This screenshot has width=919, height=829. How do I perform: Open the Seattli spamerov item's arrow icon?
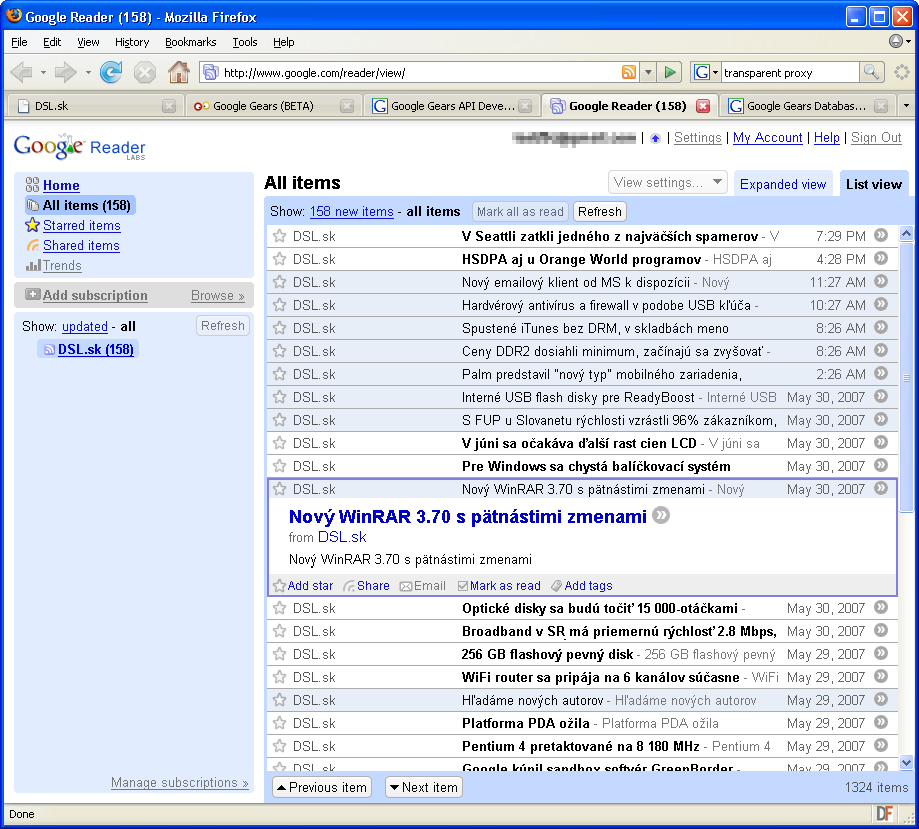click(880, 235)
